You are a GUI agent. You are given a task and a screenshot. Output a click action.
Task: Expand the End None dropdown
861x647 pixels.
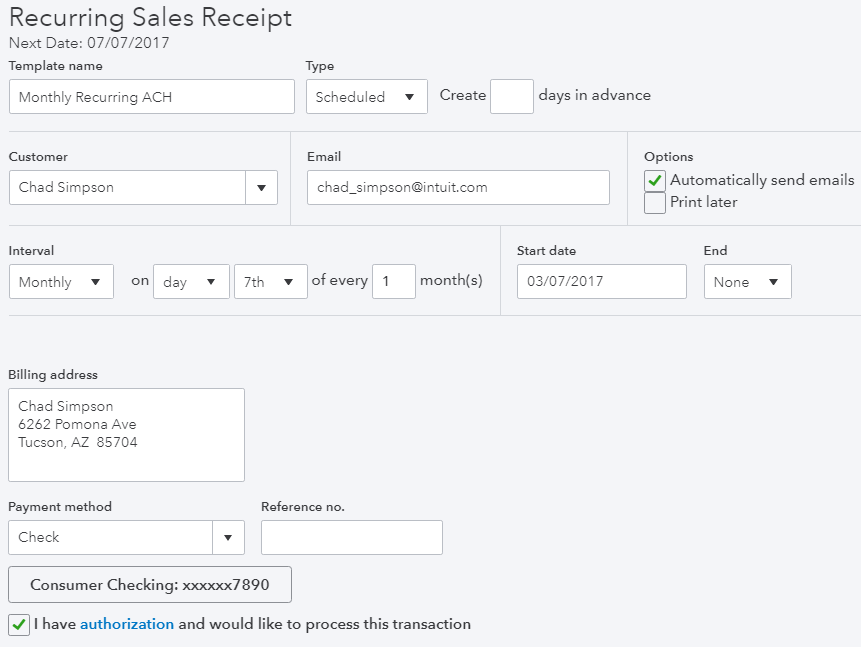[x=747, y=282]
